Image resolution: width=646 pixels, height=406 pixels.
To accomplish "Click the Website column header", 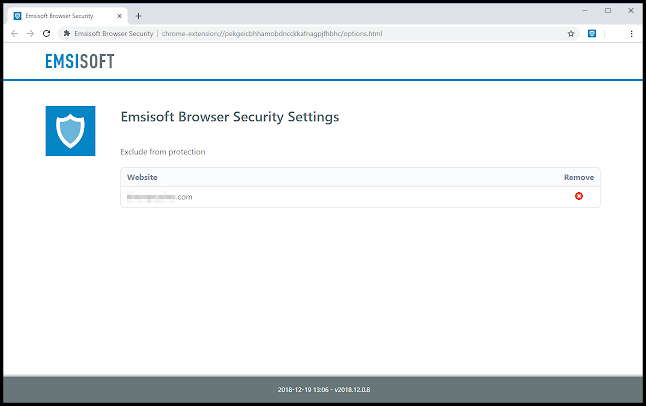I will click(x=142, y=177).
